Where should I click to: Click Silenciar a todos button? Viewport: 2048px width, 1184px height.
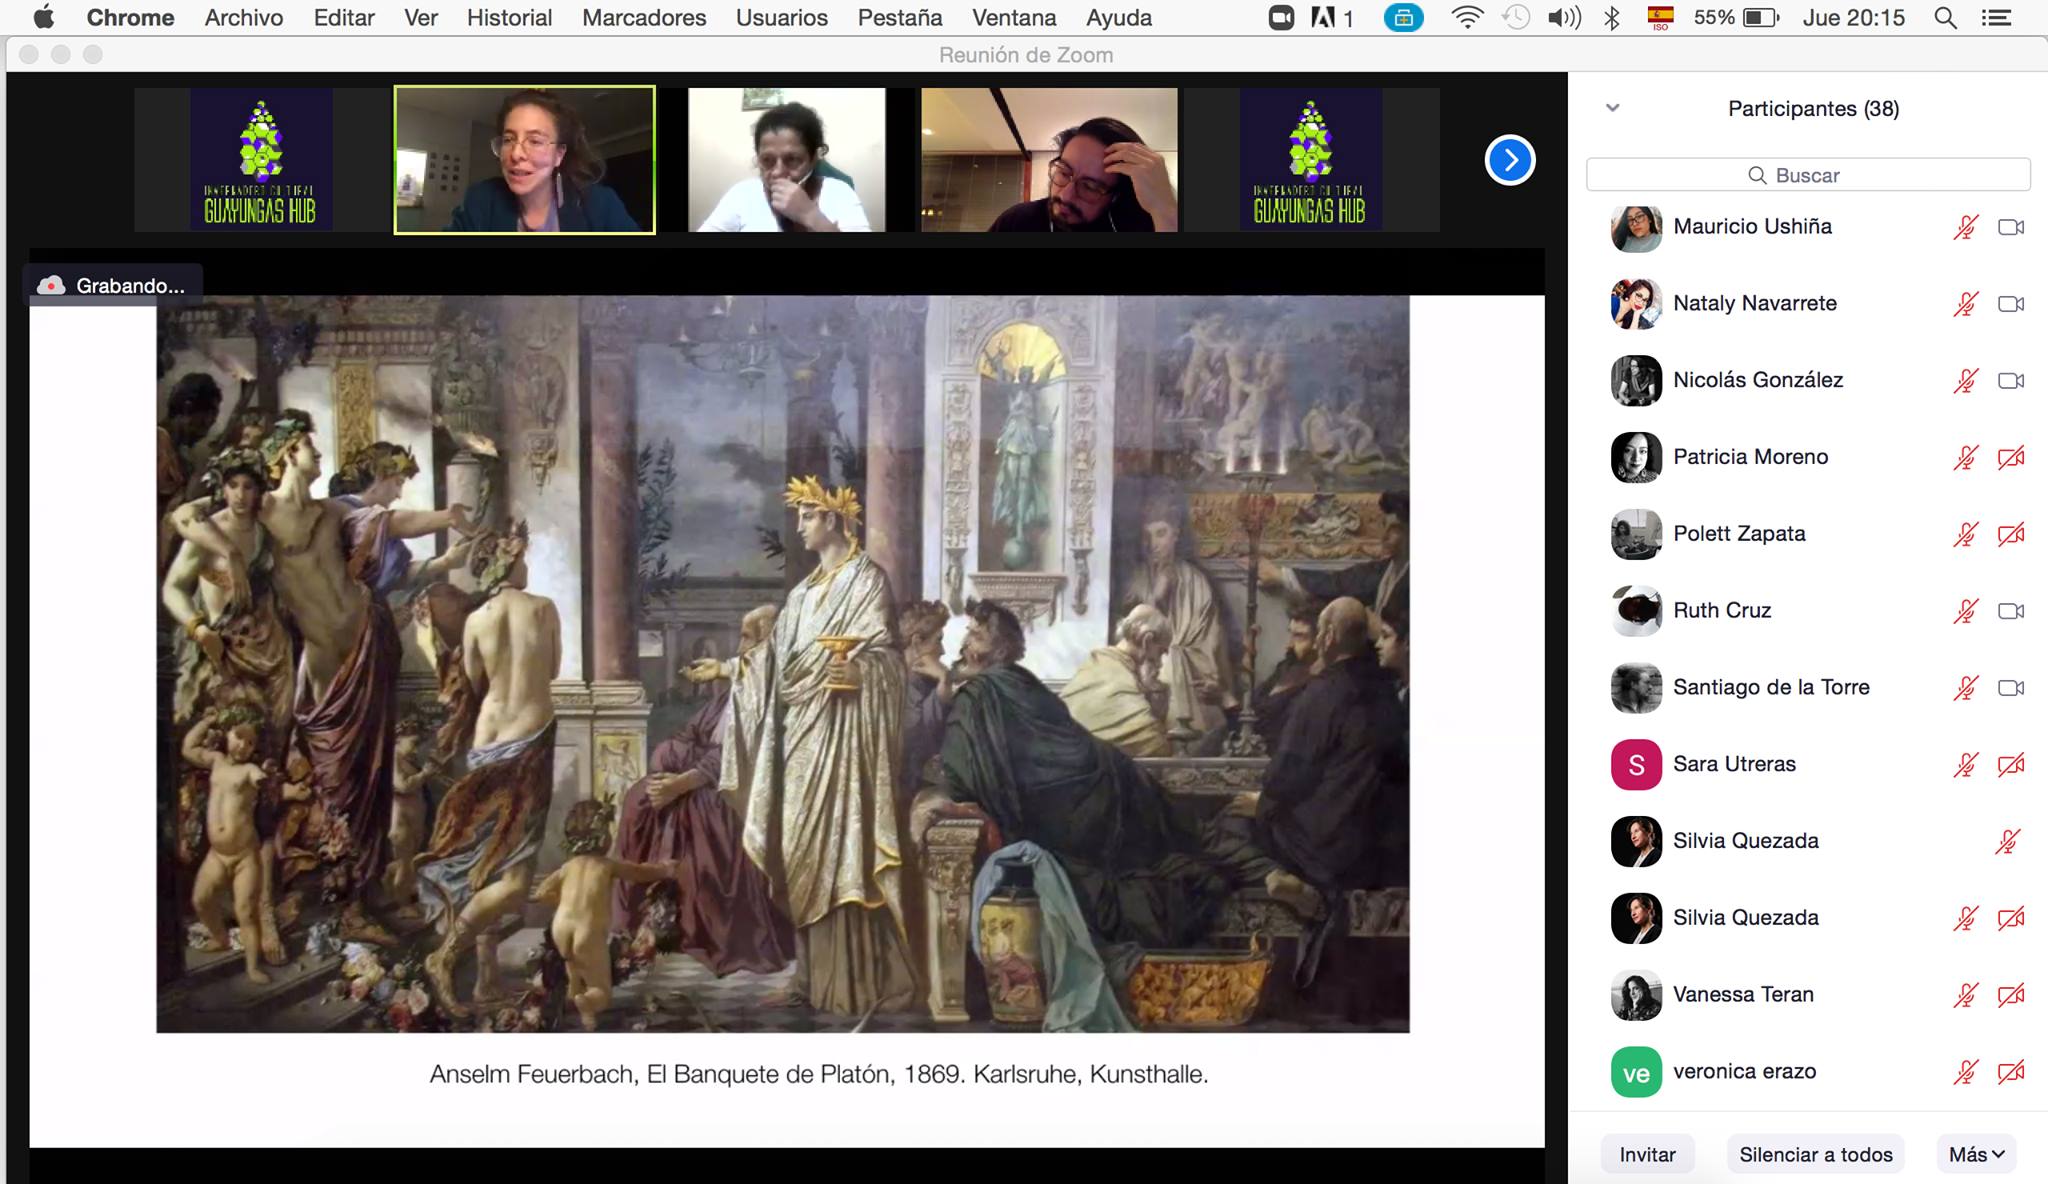[1816, 1154]
